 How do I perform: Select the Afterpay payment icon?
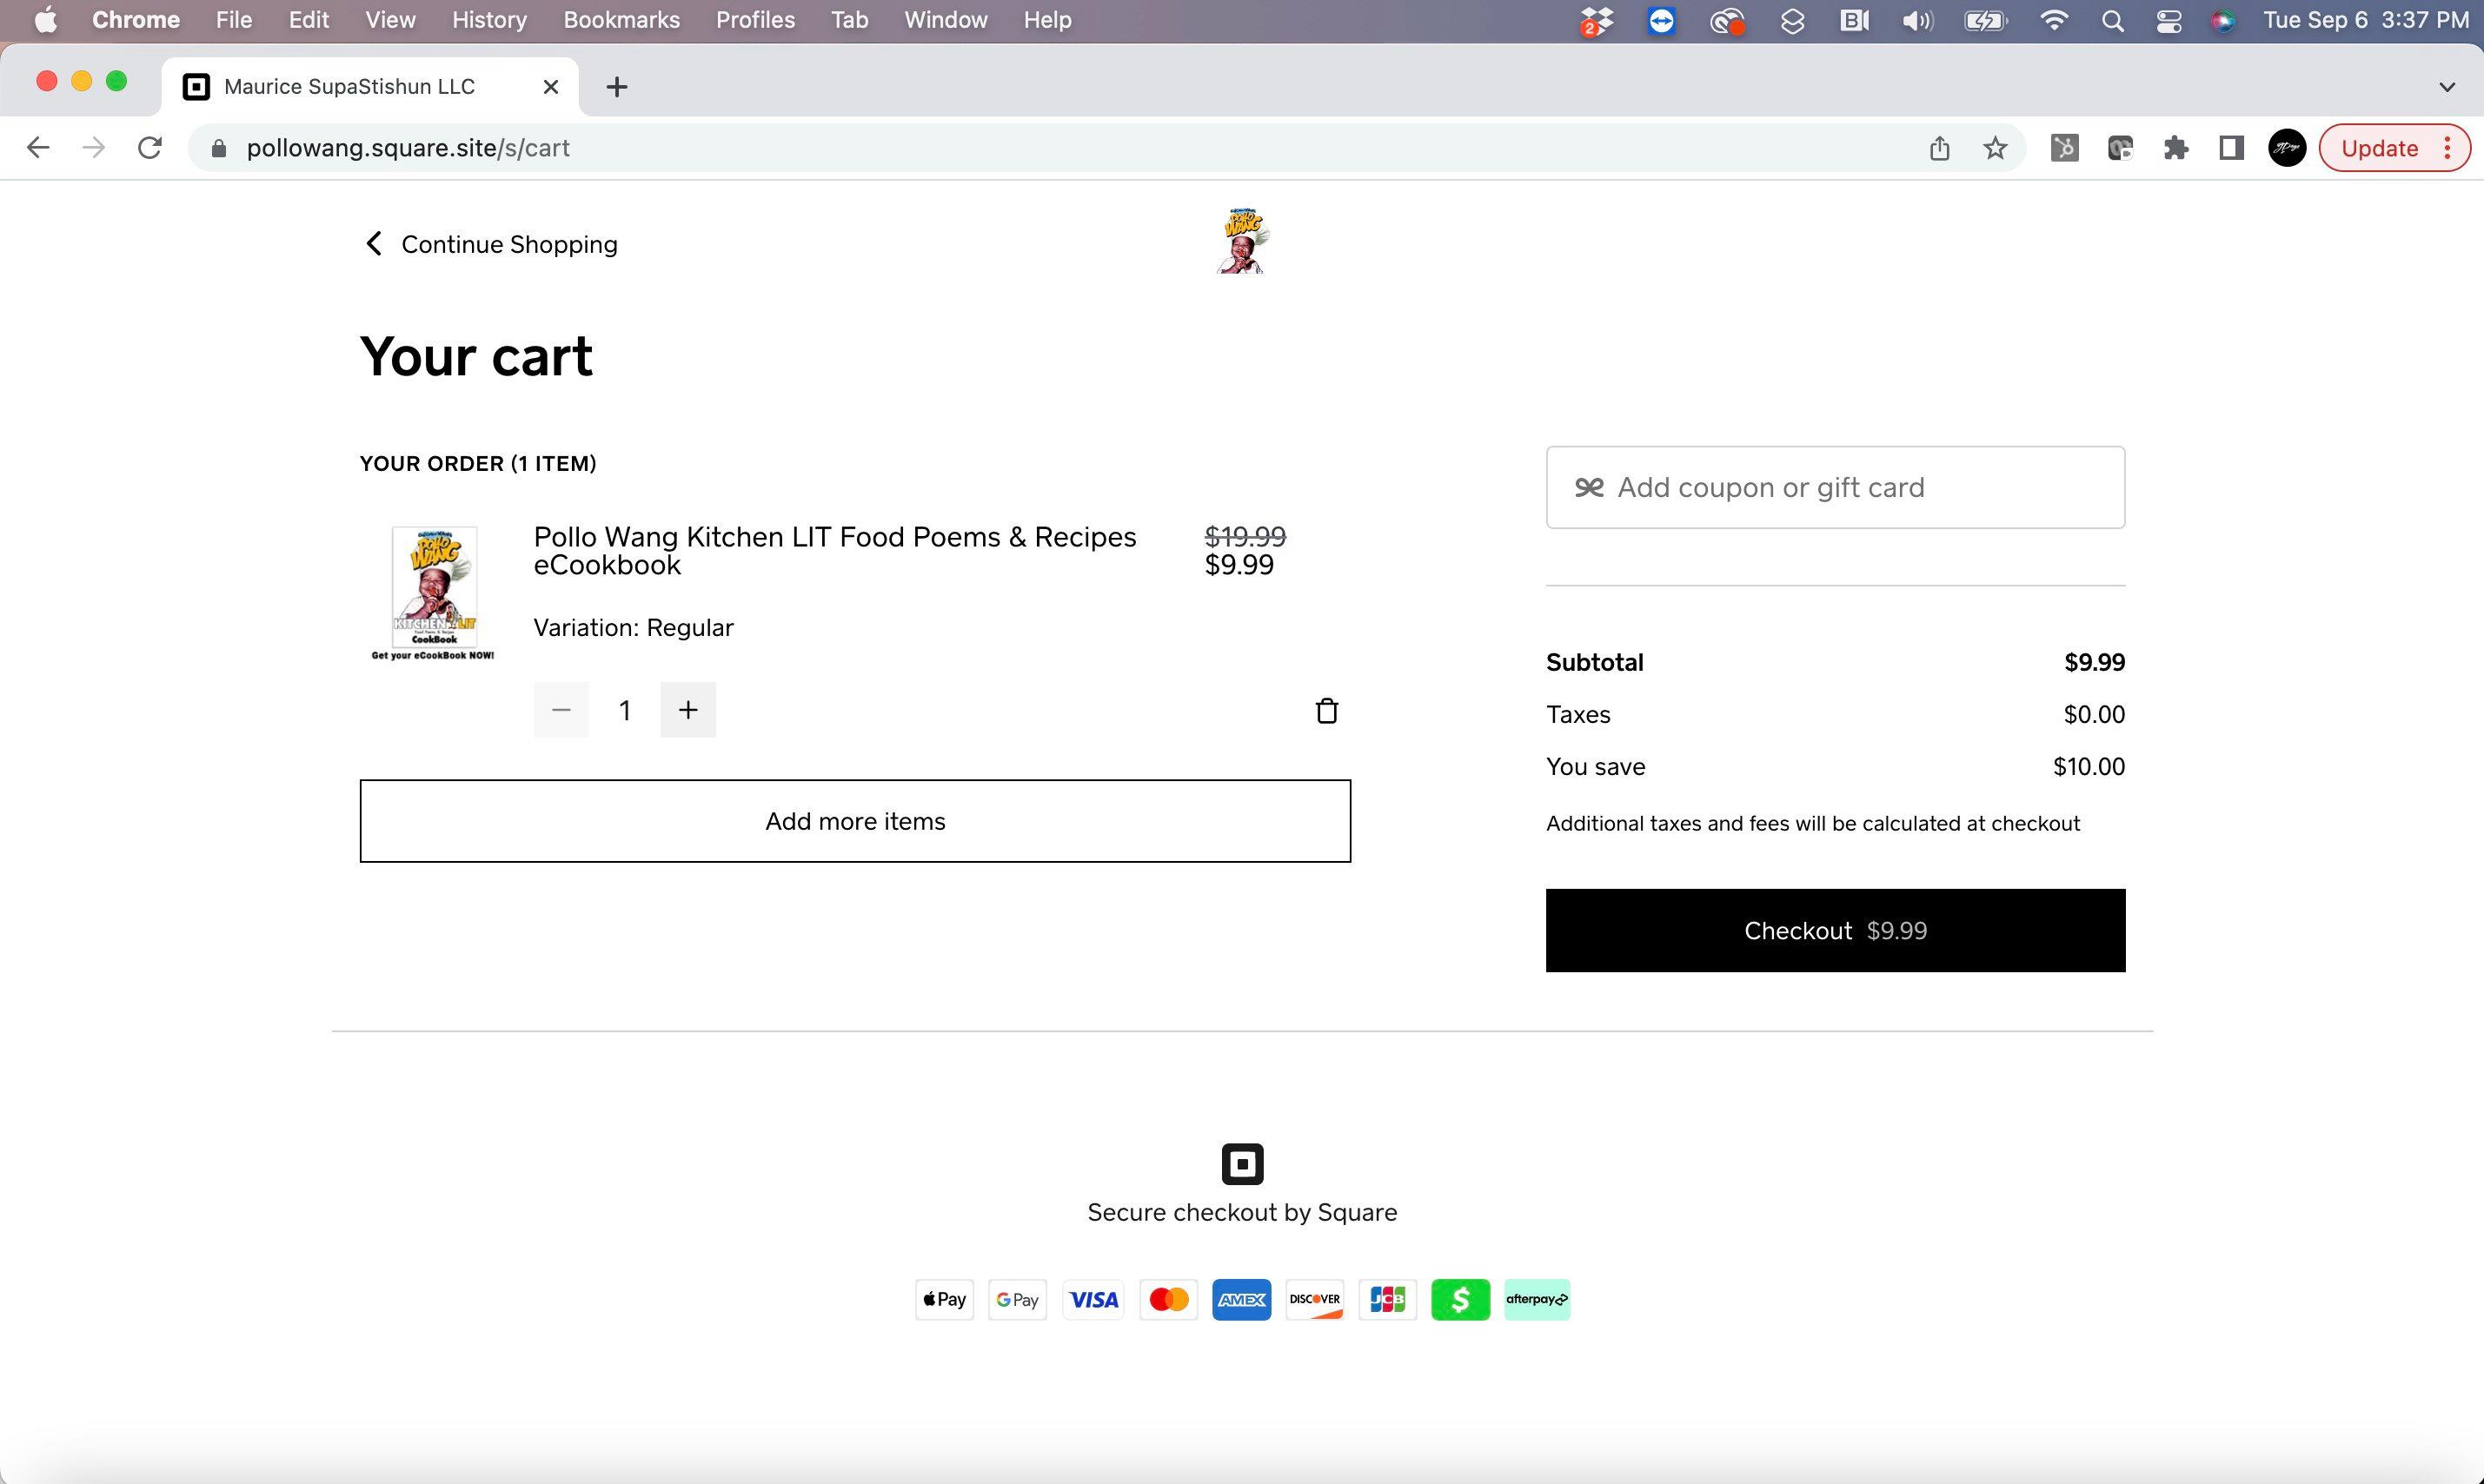tap(1535, 1298)
